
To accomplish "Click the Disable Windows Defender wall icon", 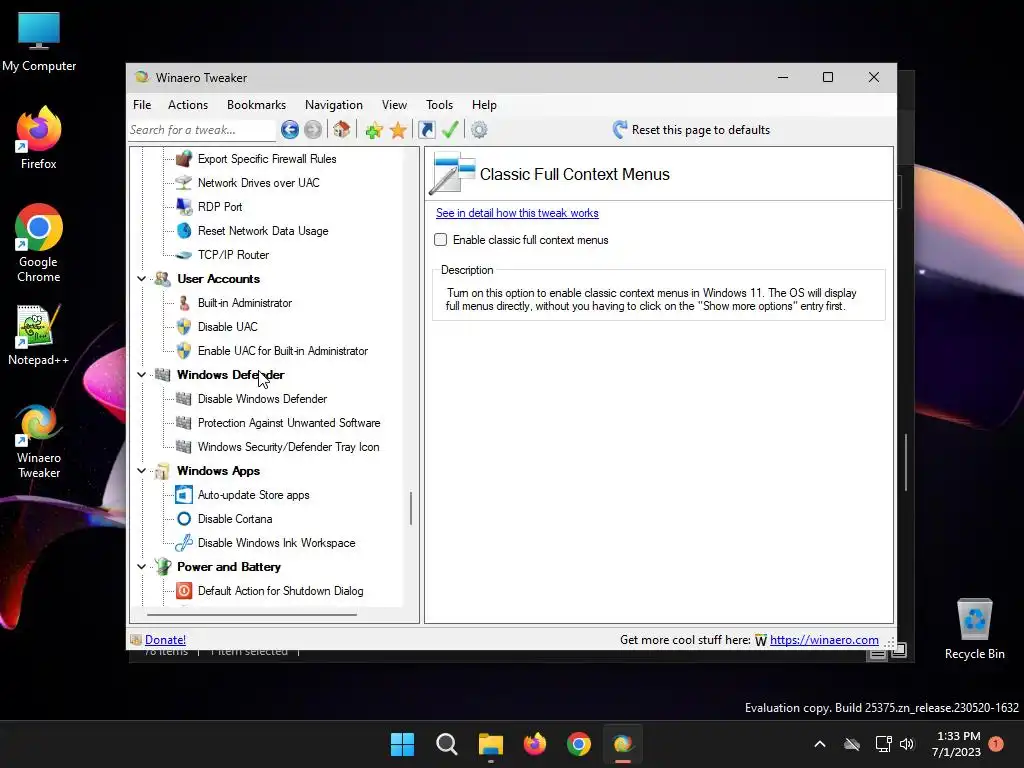I will [184, 399].
